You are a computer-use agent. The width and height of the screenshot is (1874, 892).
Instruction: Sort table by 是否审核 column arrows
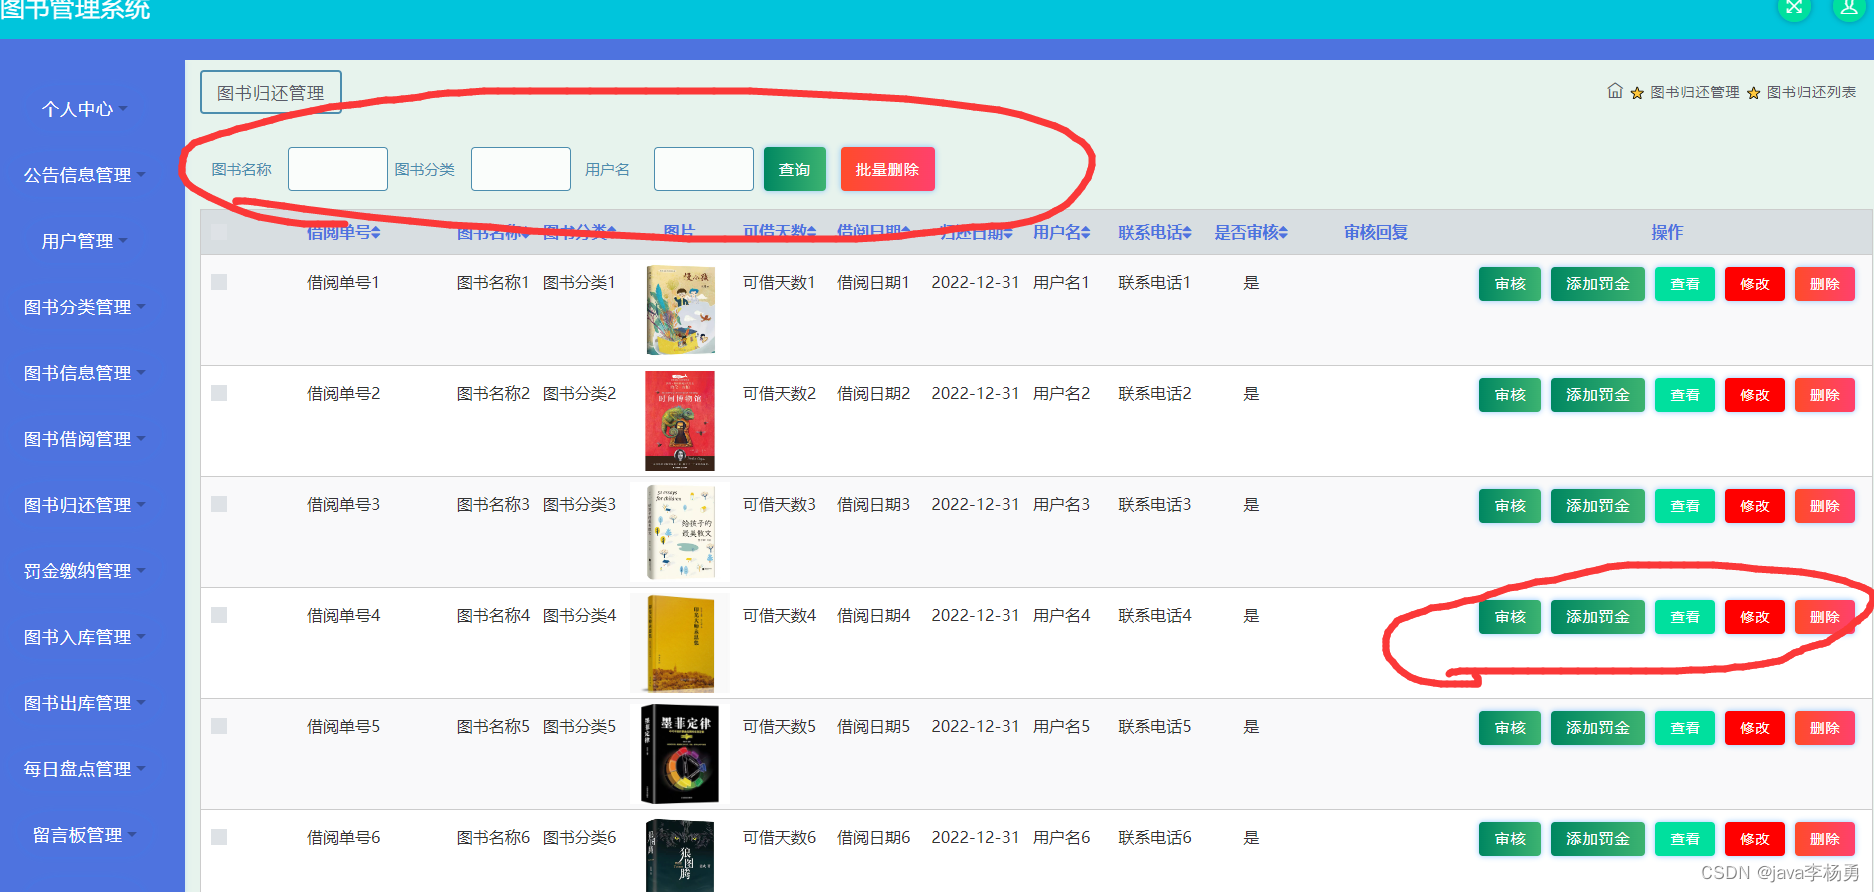click(1283, 233)
